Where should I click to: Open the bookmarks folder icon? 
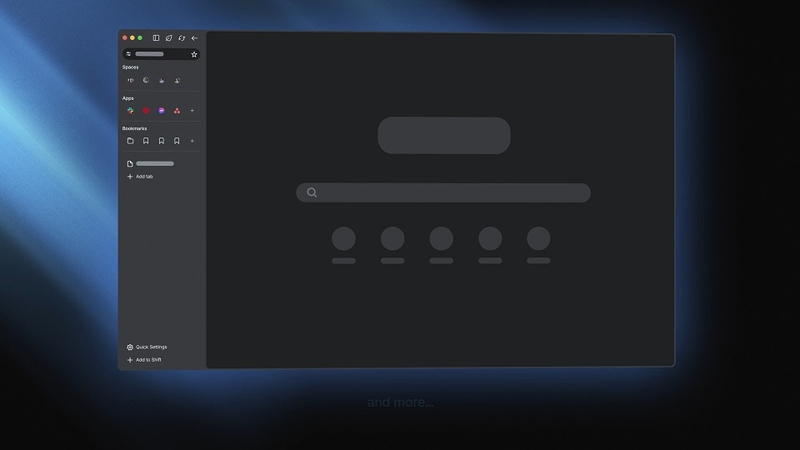131,141
